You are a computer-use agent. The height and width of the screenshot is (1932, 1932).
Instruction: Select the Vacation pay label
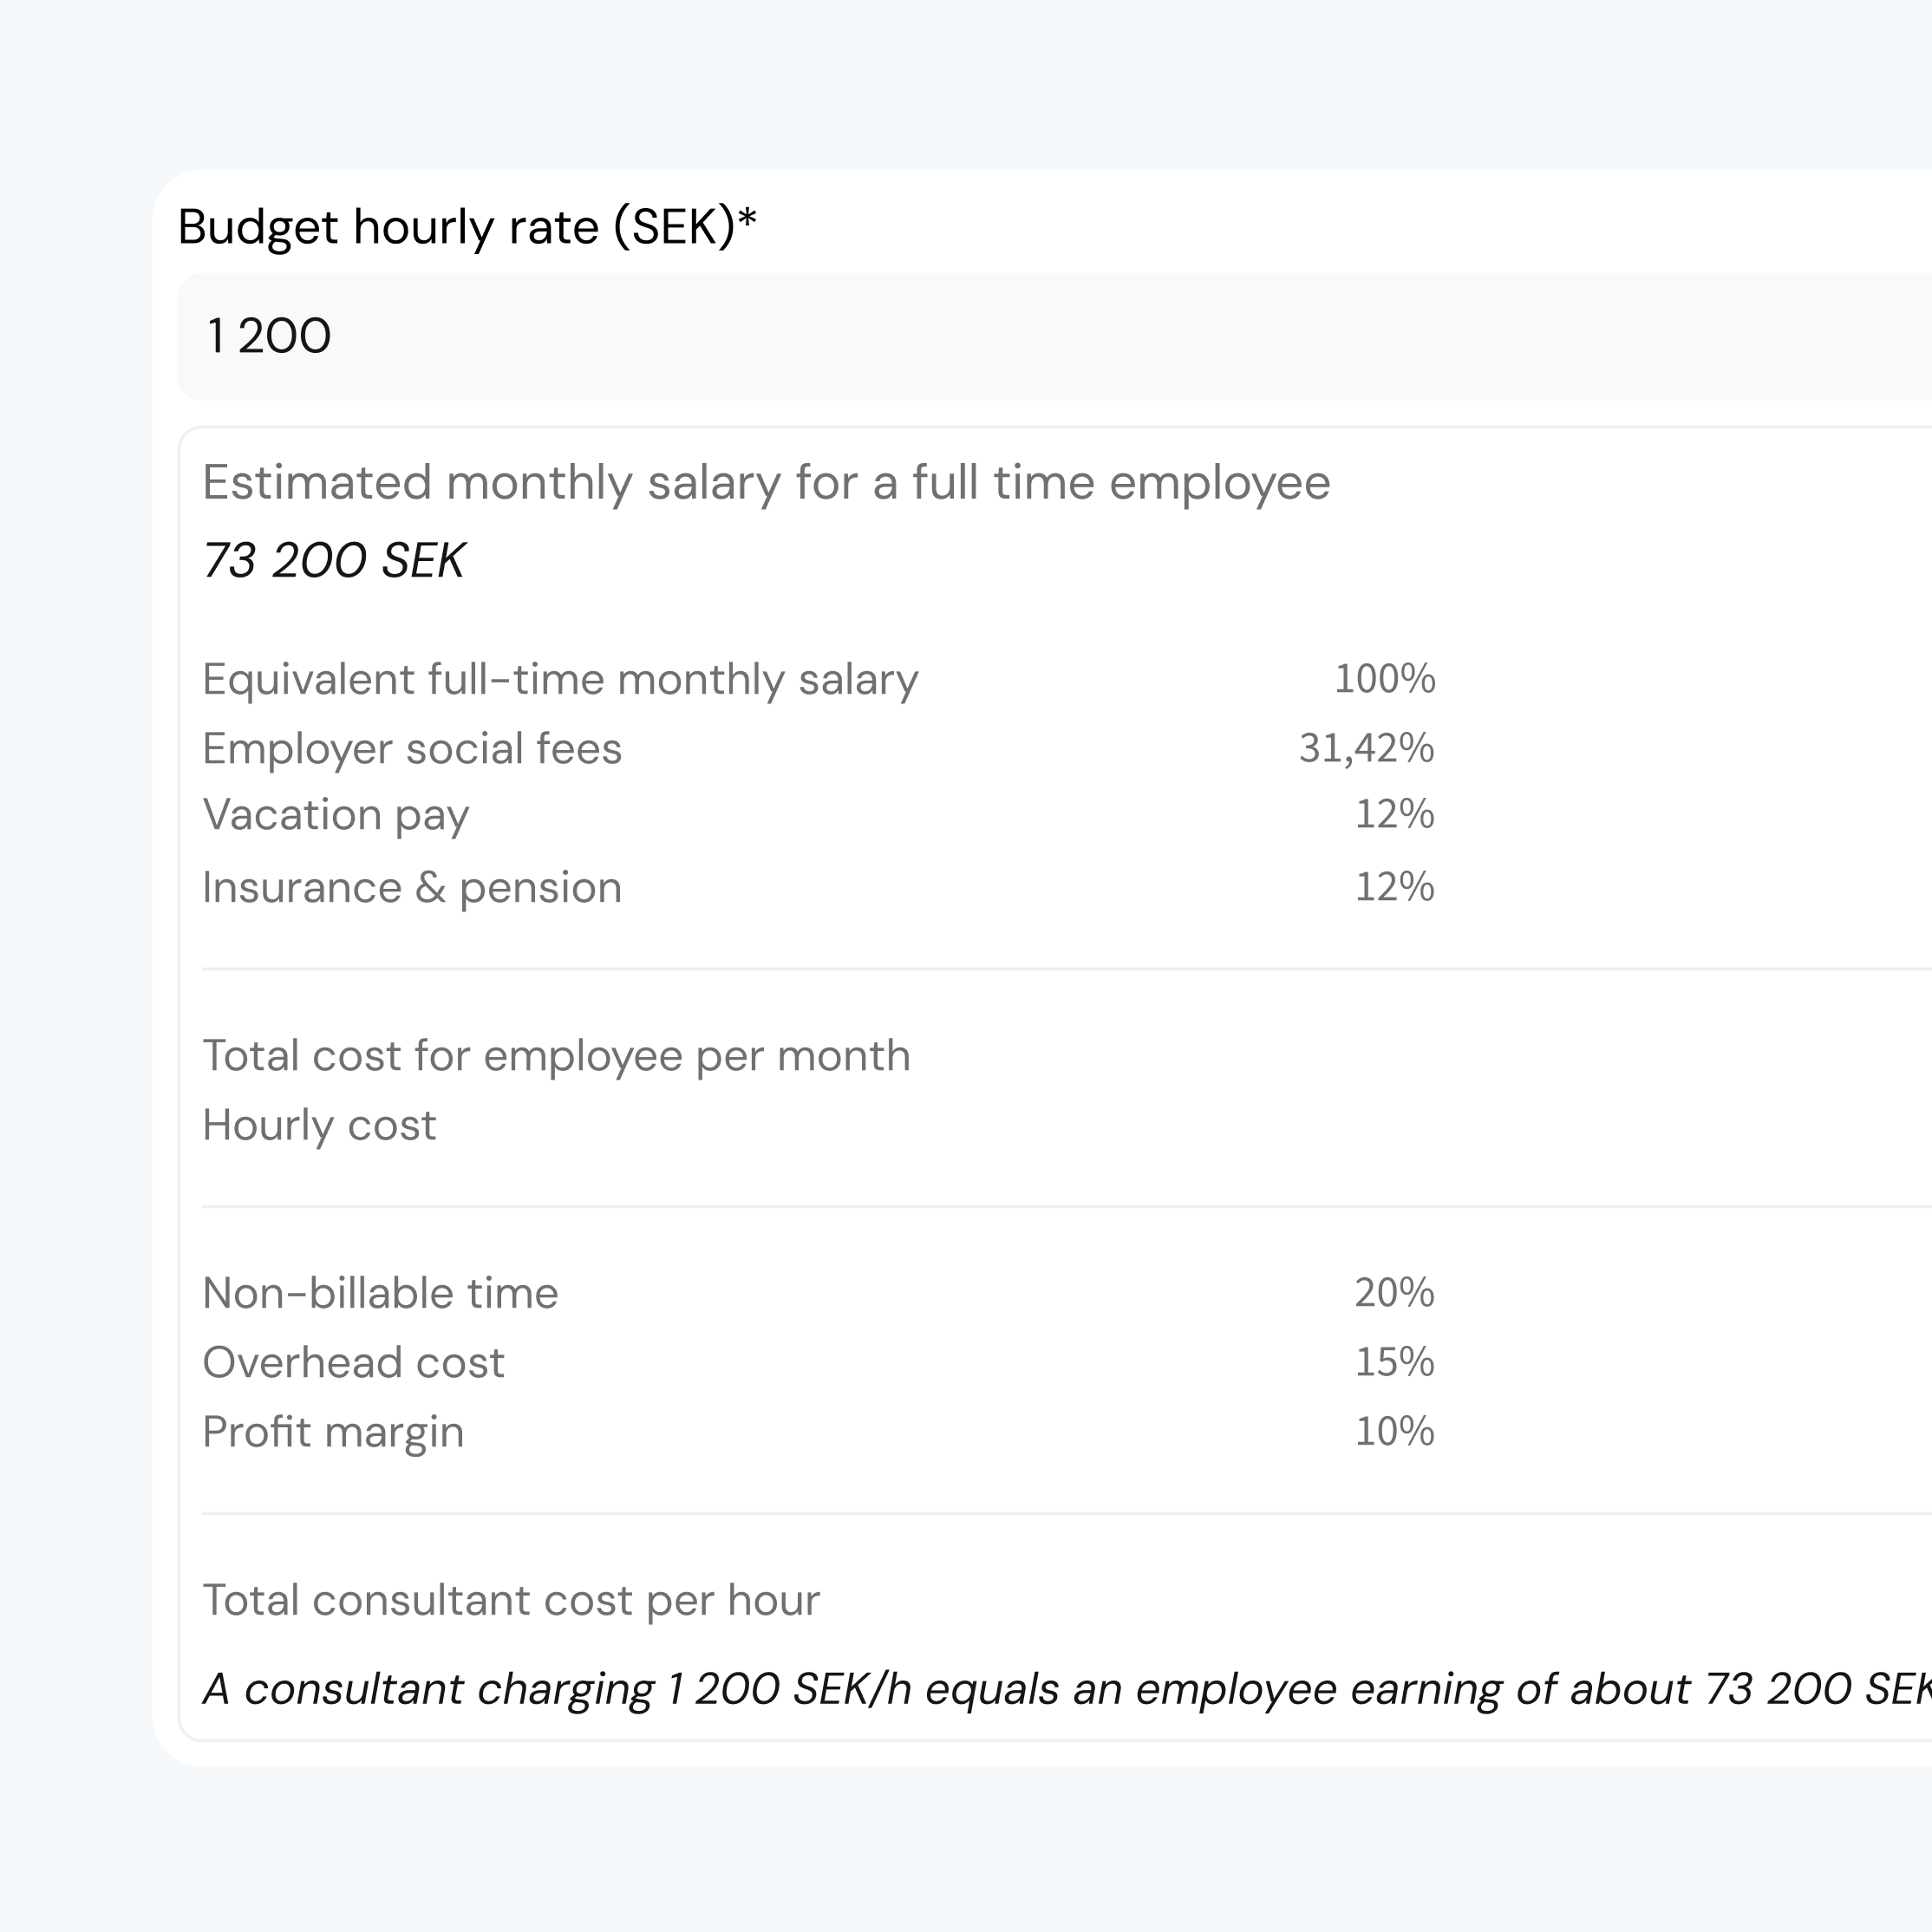pos(335,815)
